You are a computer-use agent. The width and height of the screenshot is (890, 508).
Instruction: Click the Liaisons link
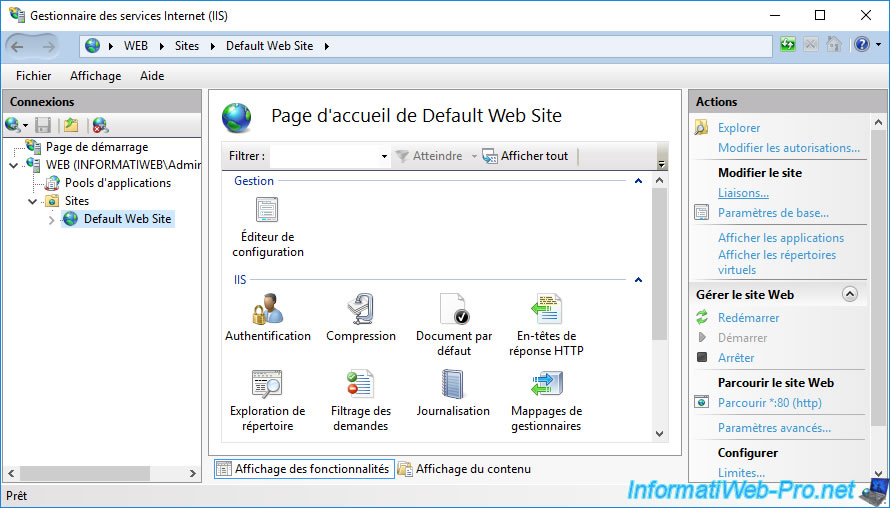click(743, 193)
